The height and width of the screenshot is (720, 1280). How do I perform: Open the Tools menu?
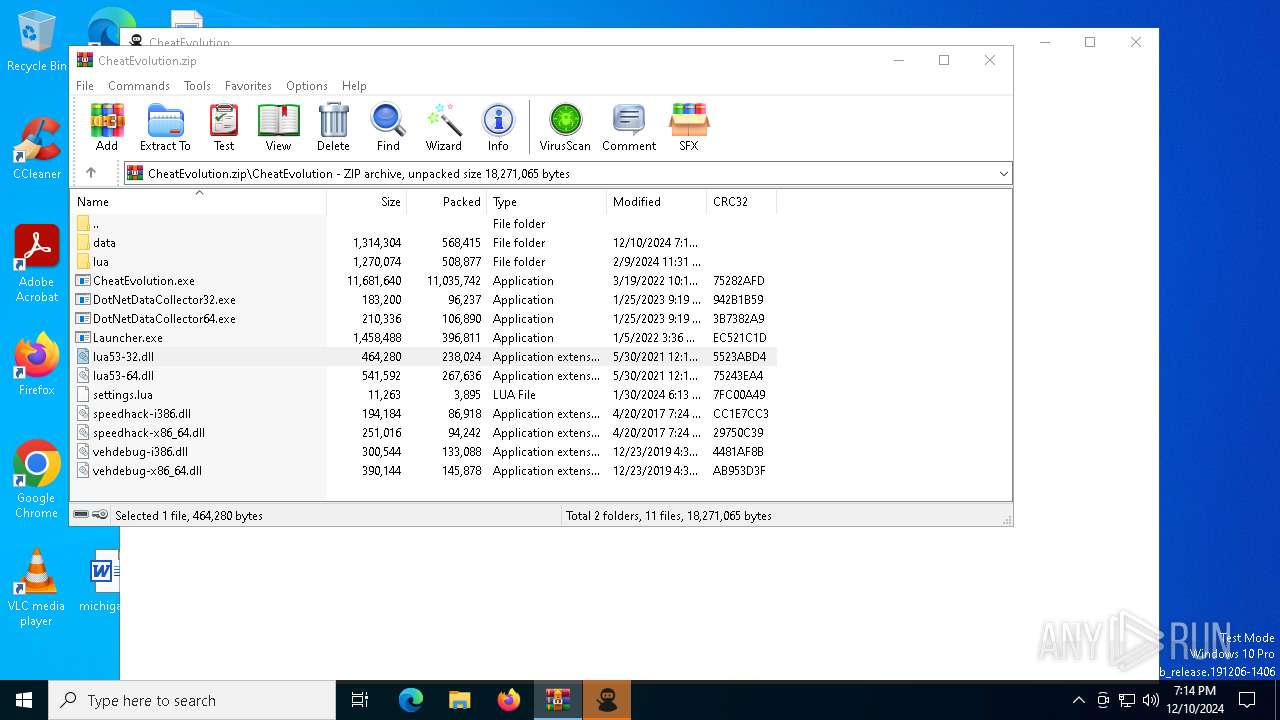pyautogui.click(x=197, y=86)
